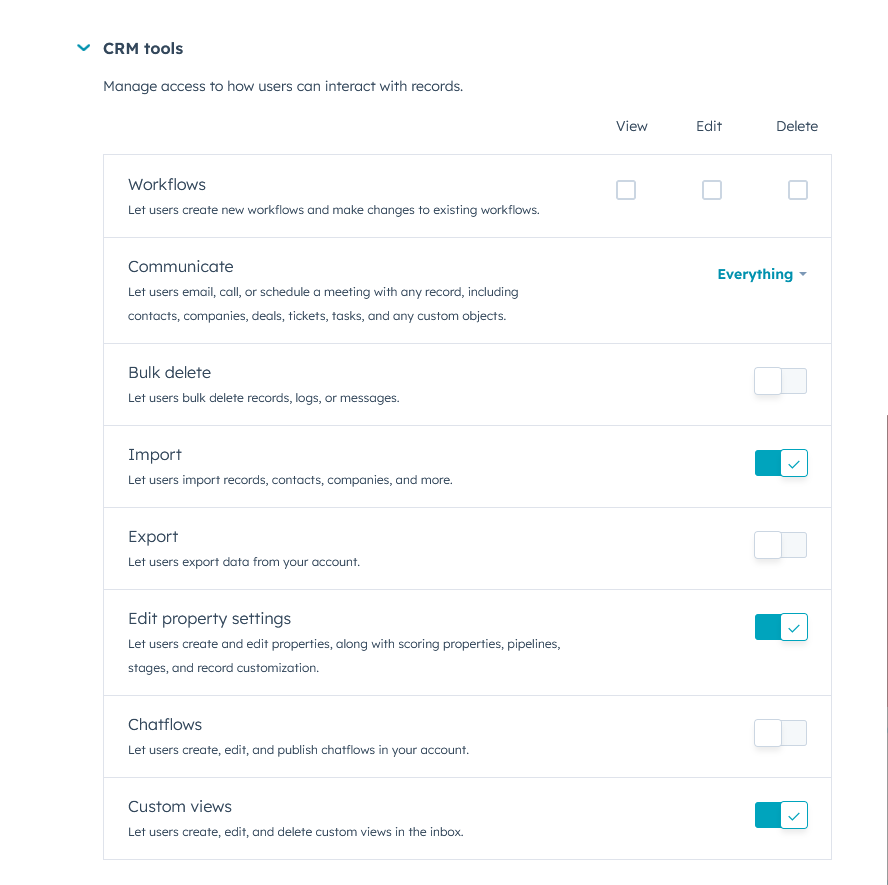Viewport: 888px width, 885px height.
Task: Select the Everything link in Communicate row
Action: (755, 274)
